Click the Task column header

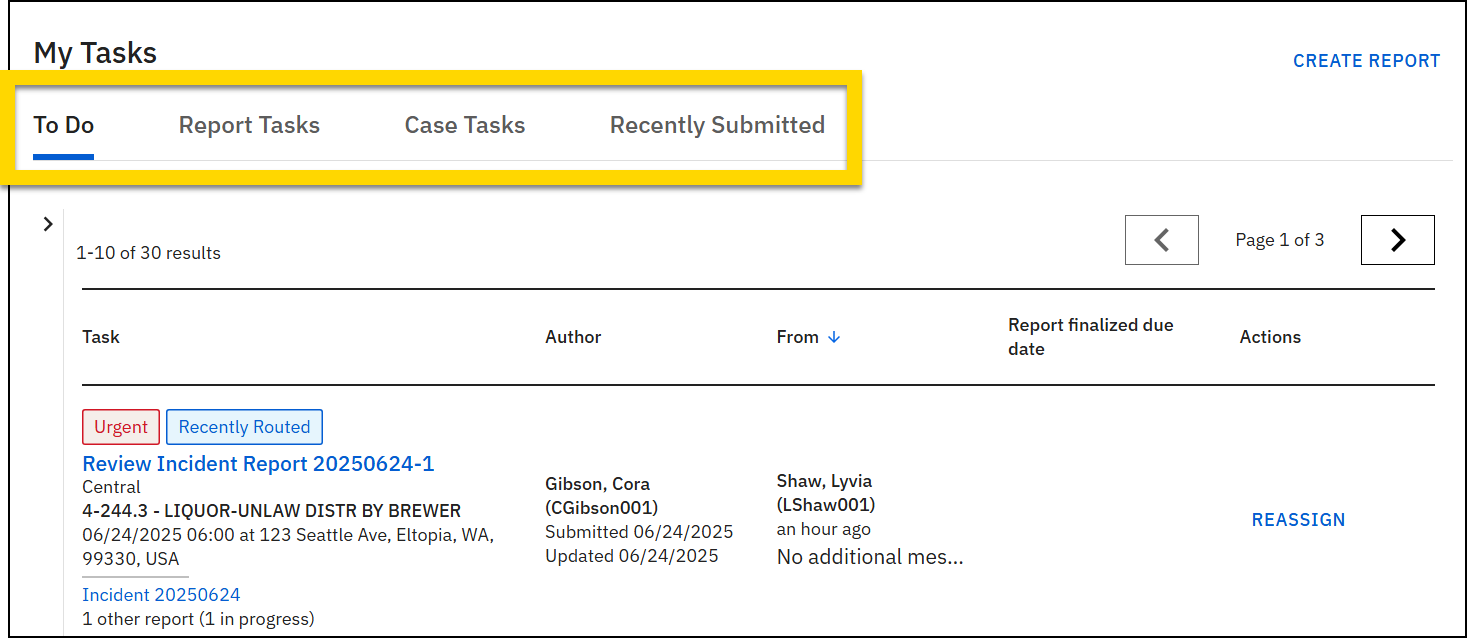click(101, 337)
